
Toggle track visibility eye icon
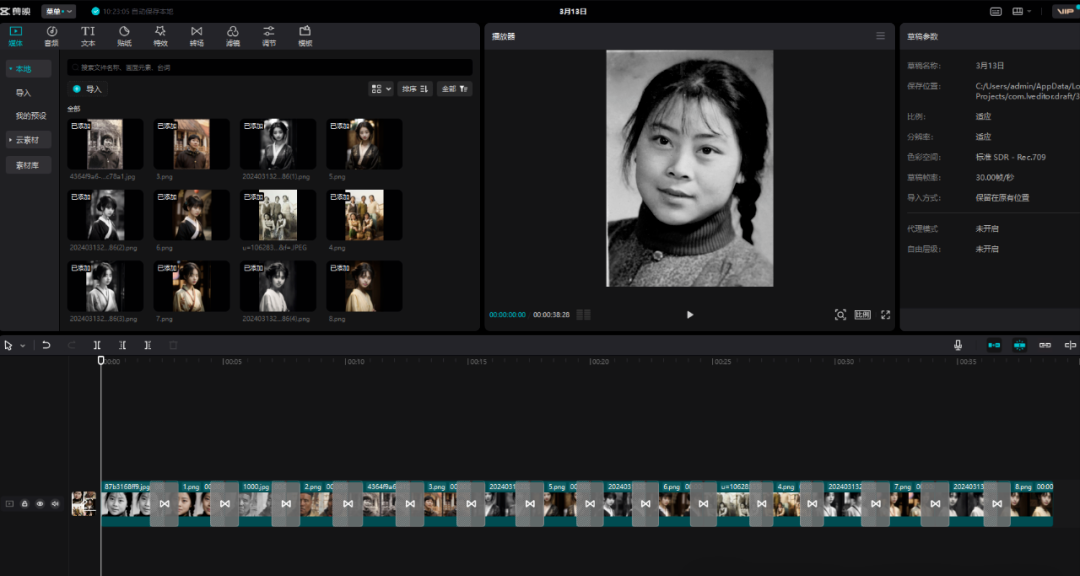40,504
